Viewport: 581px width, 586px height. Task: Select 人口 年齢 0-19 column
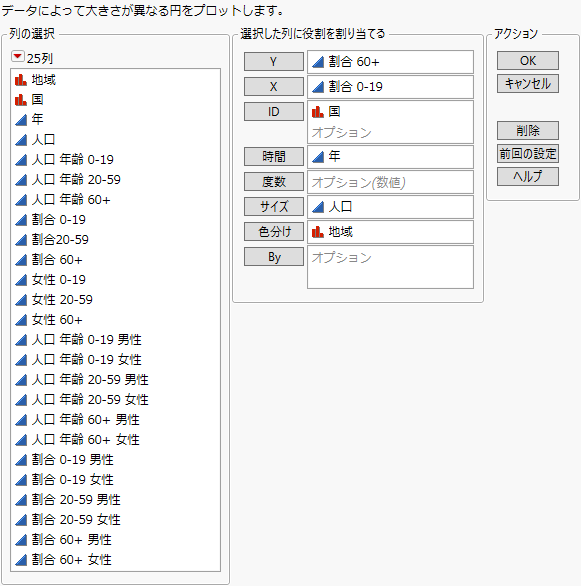[115, 160]
